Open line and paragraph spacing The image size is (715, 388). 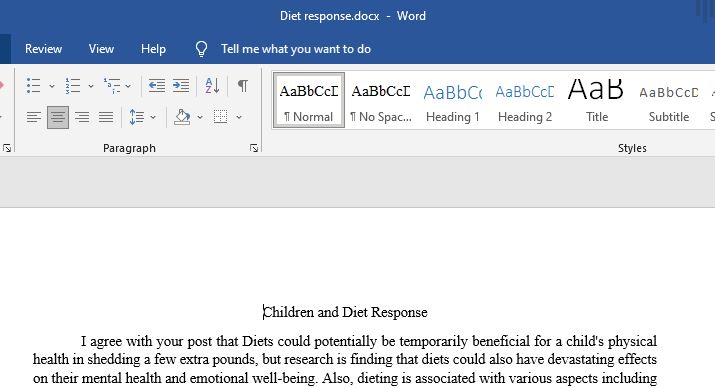pyautogui.click(x=137, y=118)
